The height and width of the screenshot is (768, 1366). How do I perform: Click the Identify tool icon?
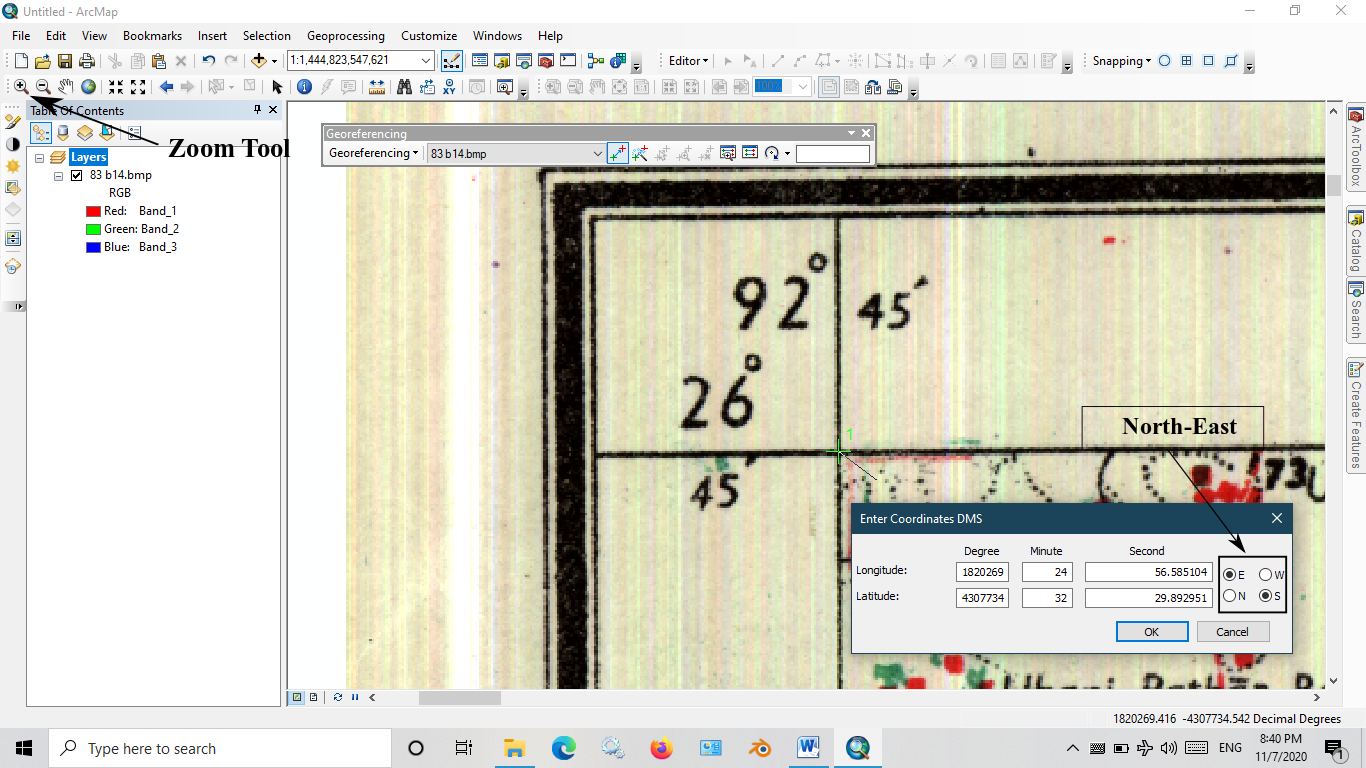(x=304, y=86)
